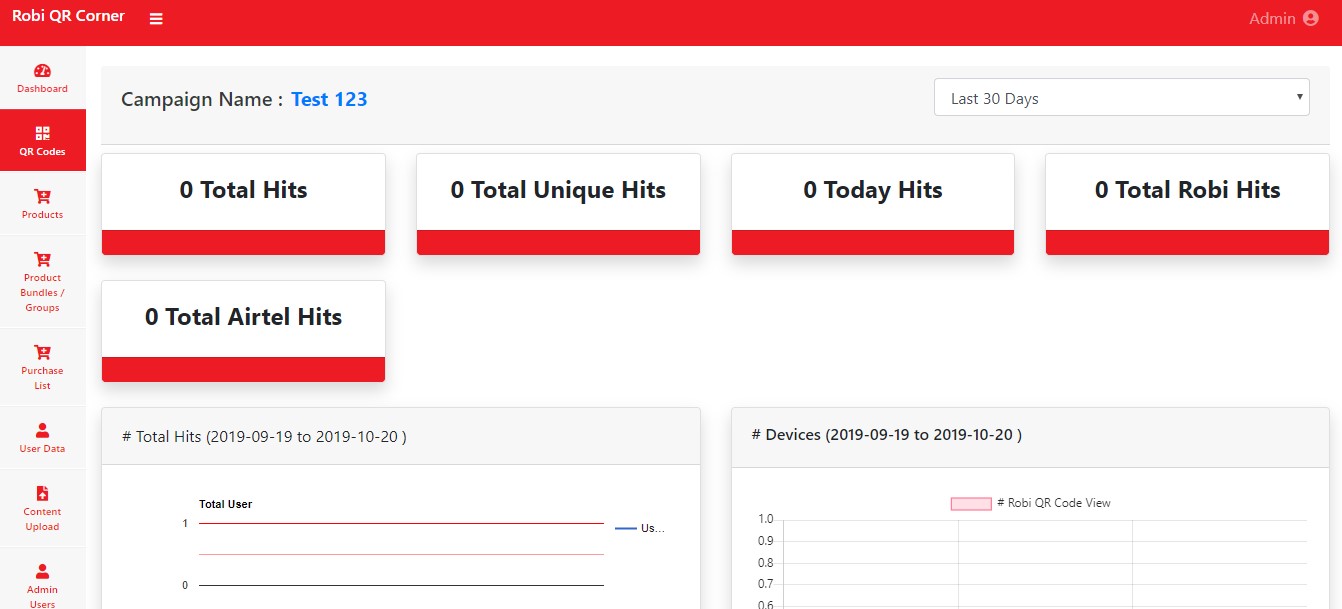Click the Dashboard gauge icon
1342x609 pixels.
pos(42,71)
